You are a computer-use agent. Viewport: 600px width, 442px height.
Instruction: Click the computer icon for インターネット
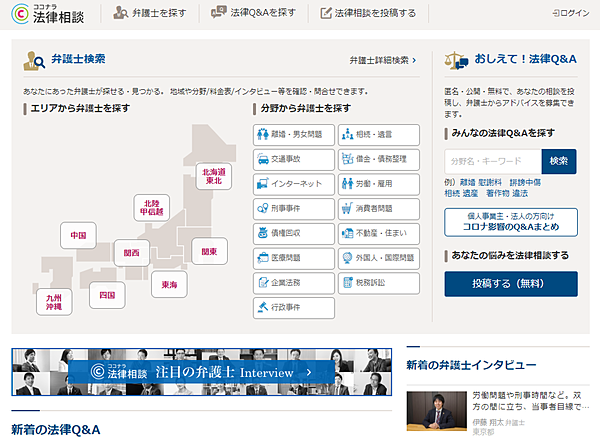pos(262,184)
